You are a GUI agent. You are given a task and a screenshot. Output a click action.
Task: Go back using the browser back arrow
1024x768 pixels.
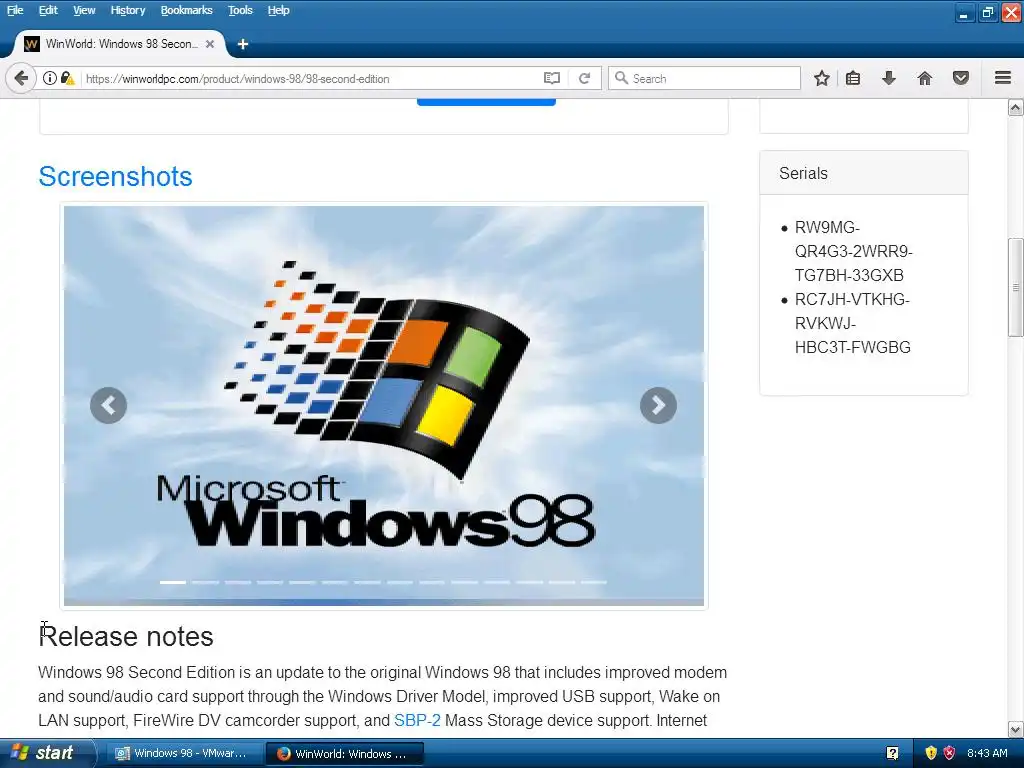coord(20,78)
